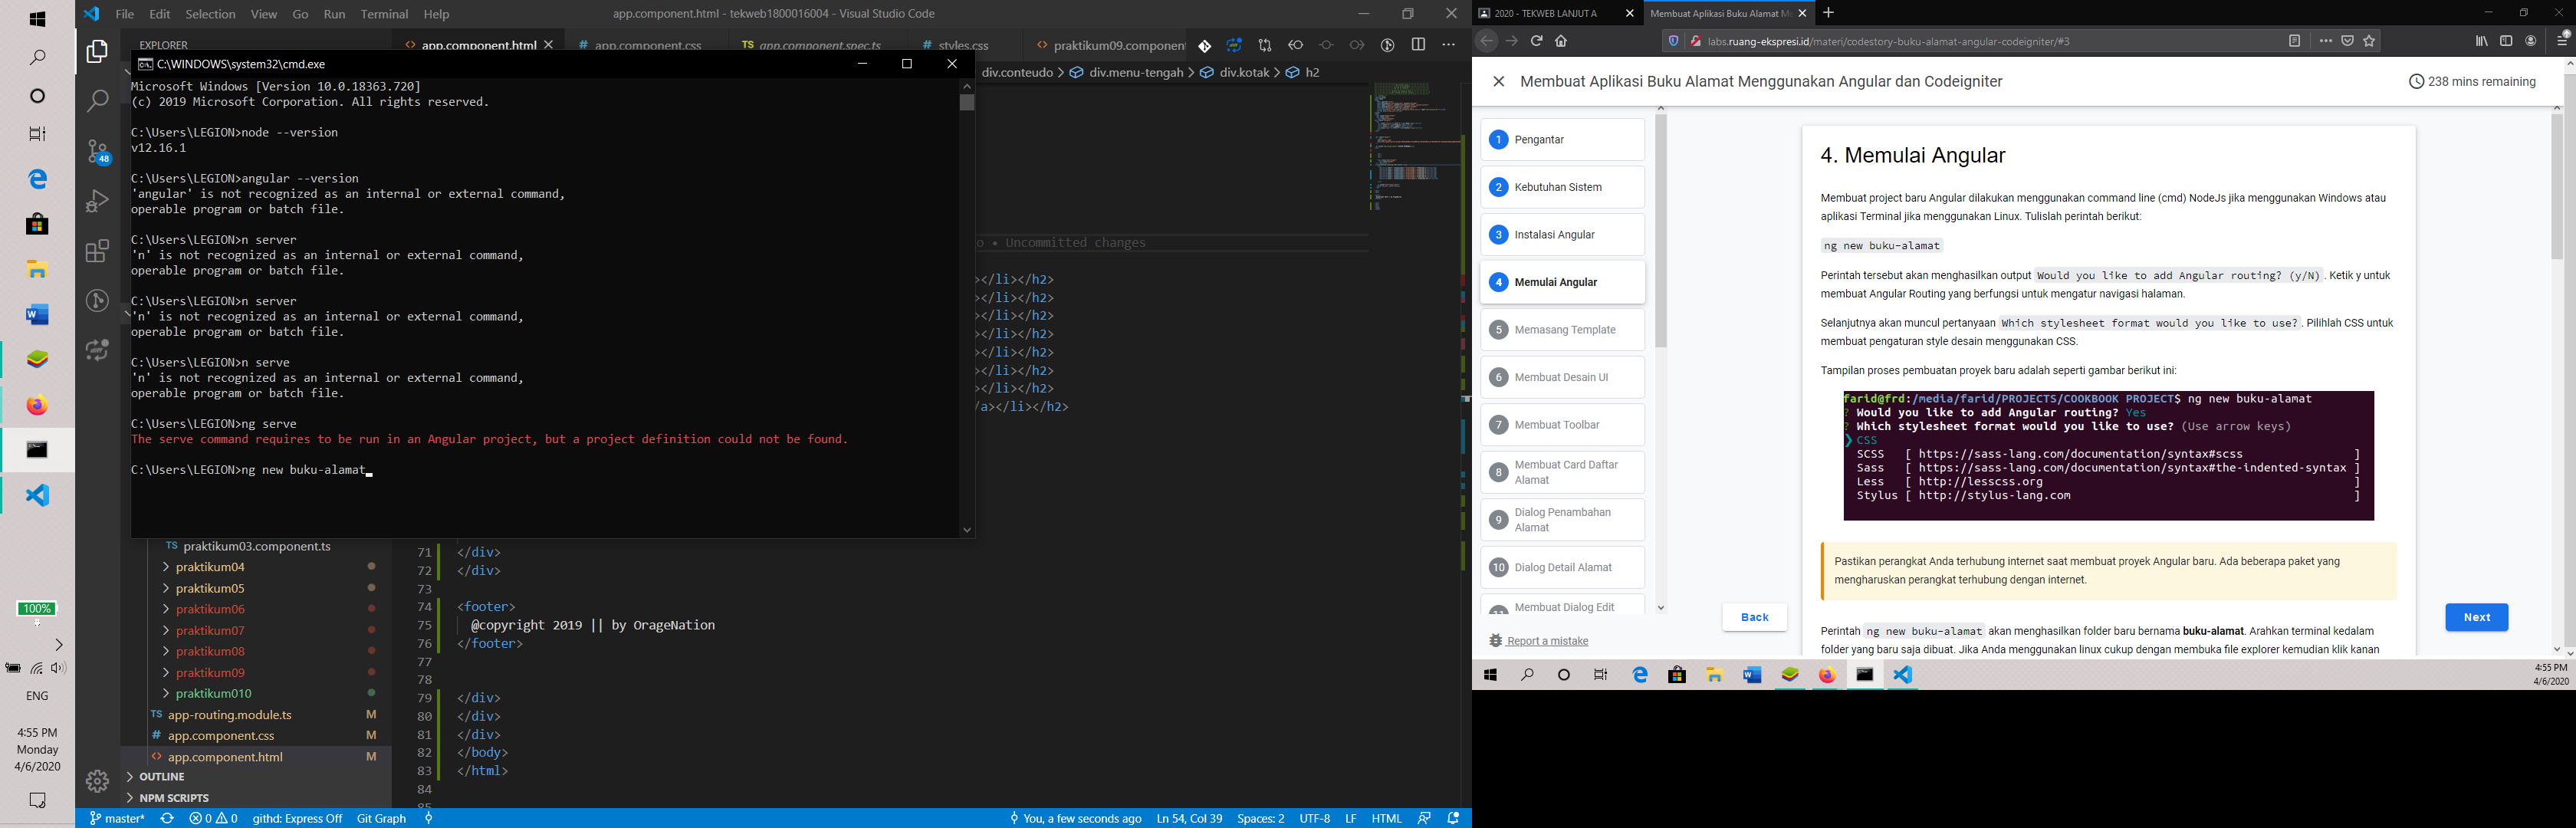The width and height of the screenshot is (2576, 828).
Task: Go to step 3 Instalasi Angular
Action: (1562, 235)
